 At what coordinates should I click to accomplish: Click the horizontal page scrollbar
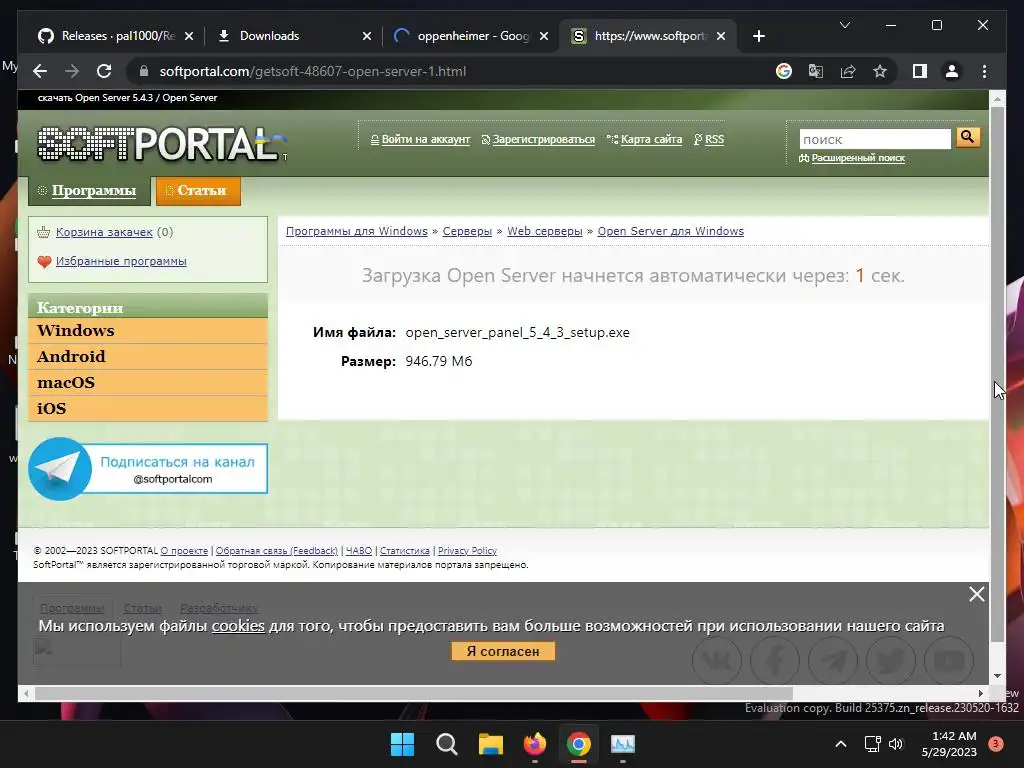coord(413,694)
